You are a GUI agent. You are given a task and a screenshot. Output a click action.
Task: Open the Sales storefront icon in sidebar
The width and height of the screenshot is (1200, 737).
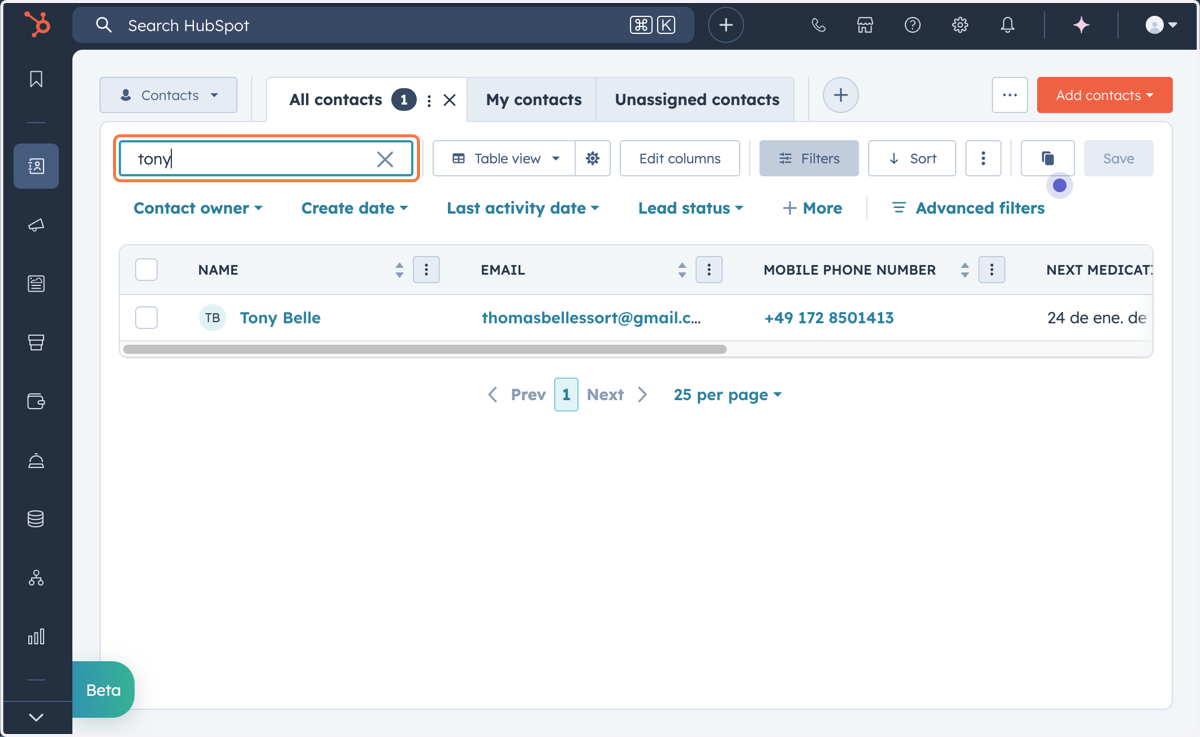point(36,343)
